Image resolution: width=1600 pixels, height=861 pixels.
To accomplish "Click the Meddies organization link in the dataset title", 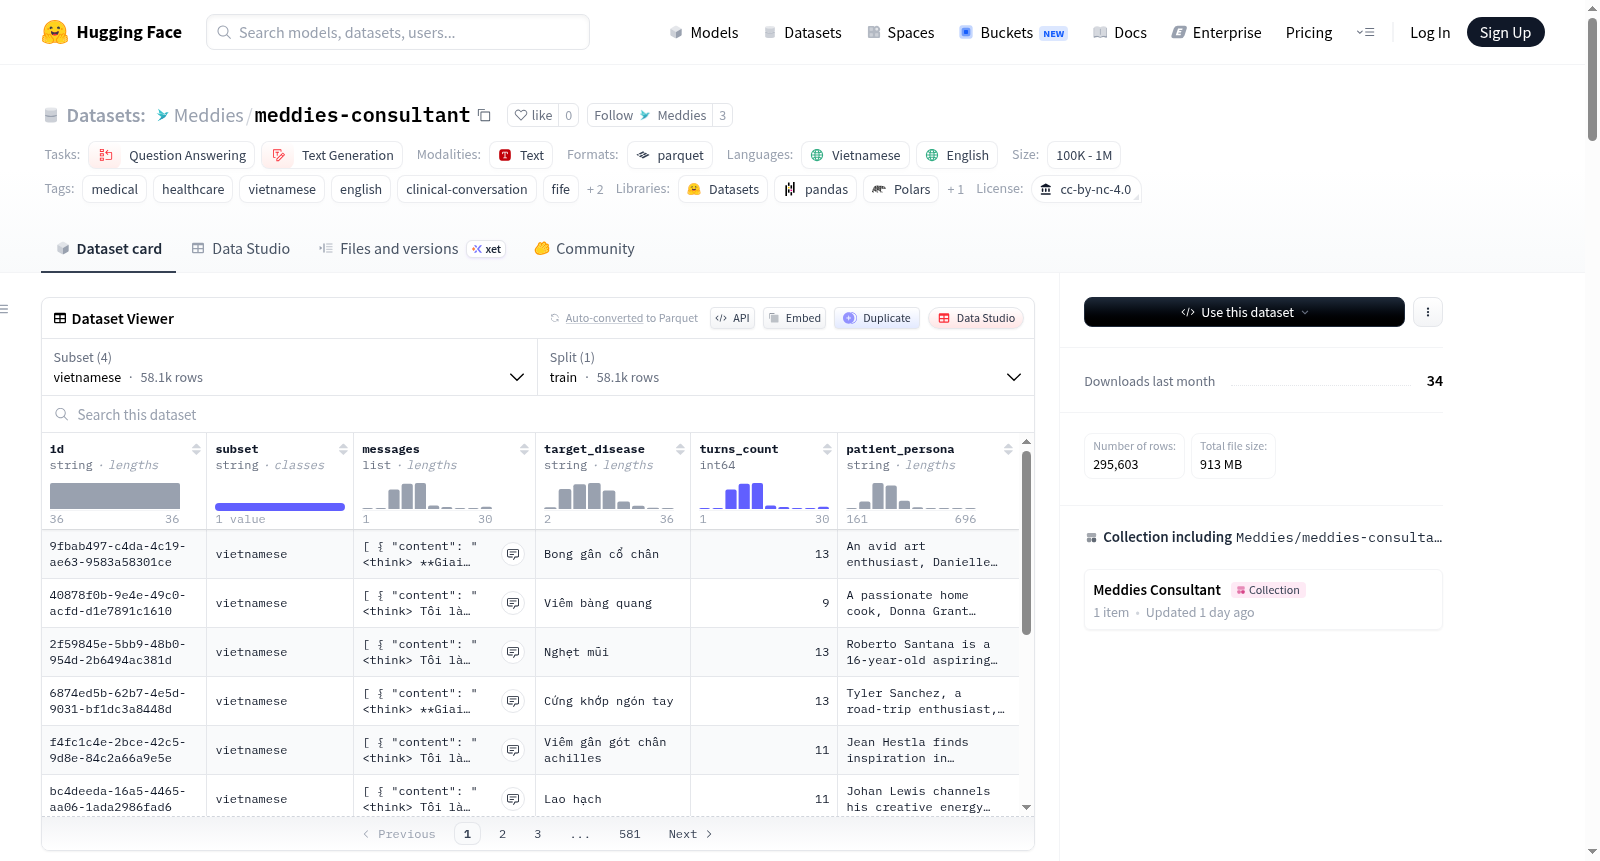I will [x=208, y=115].
